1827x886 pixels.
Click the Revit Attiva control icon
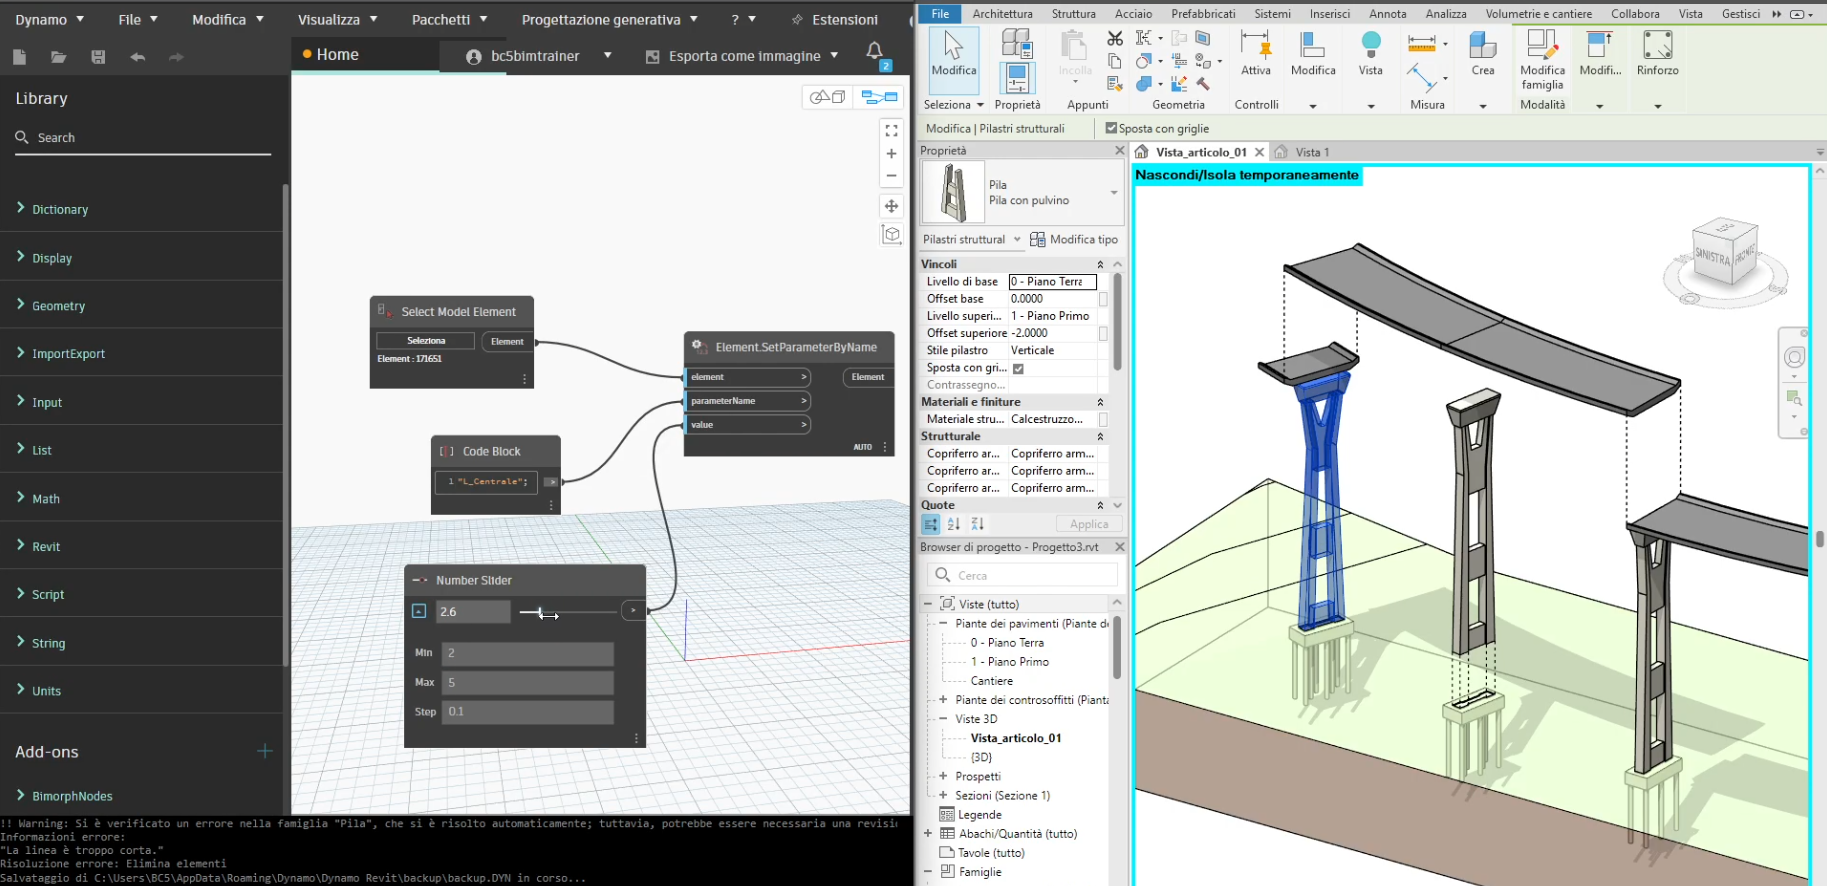click(x=1256, y=54)
